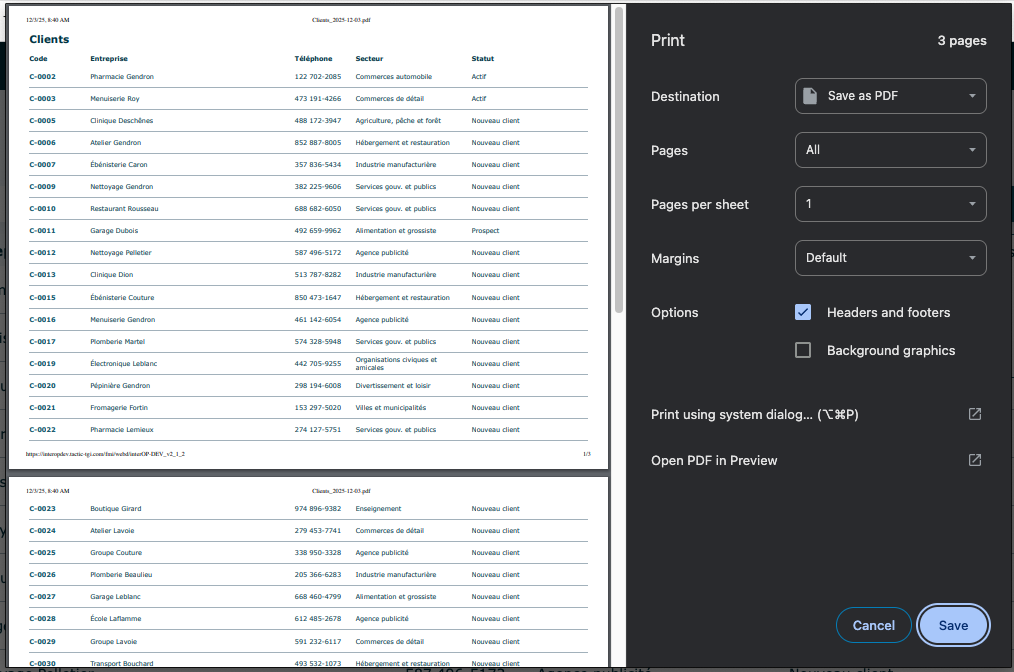Expand the Pages dropdown set to All

[x=890, y=150]
